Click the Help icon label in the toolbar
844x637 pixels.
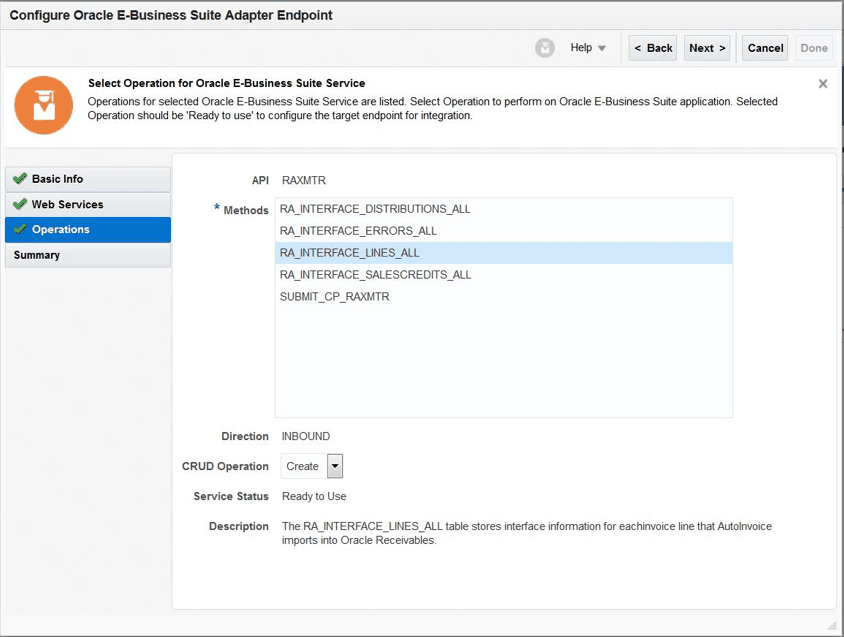[581, 47]
